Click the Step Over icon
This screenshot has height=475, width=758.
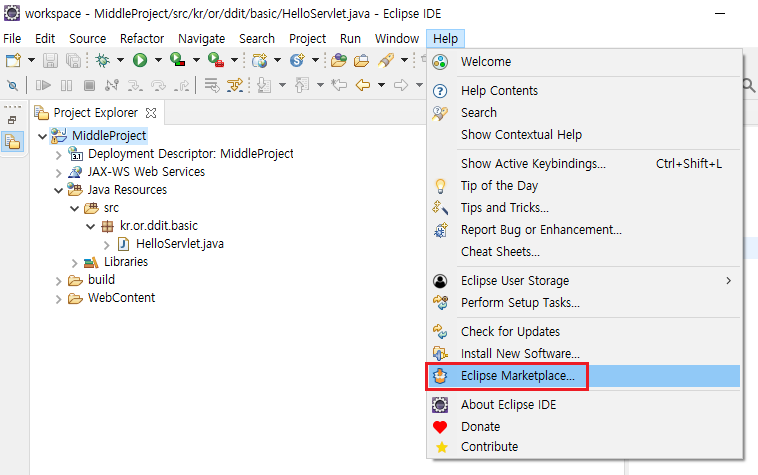point(158,86)
